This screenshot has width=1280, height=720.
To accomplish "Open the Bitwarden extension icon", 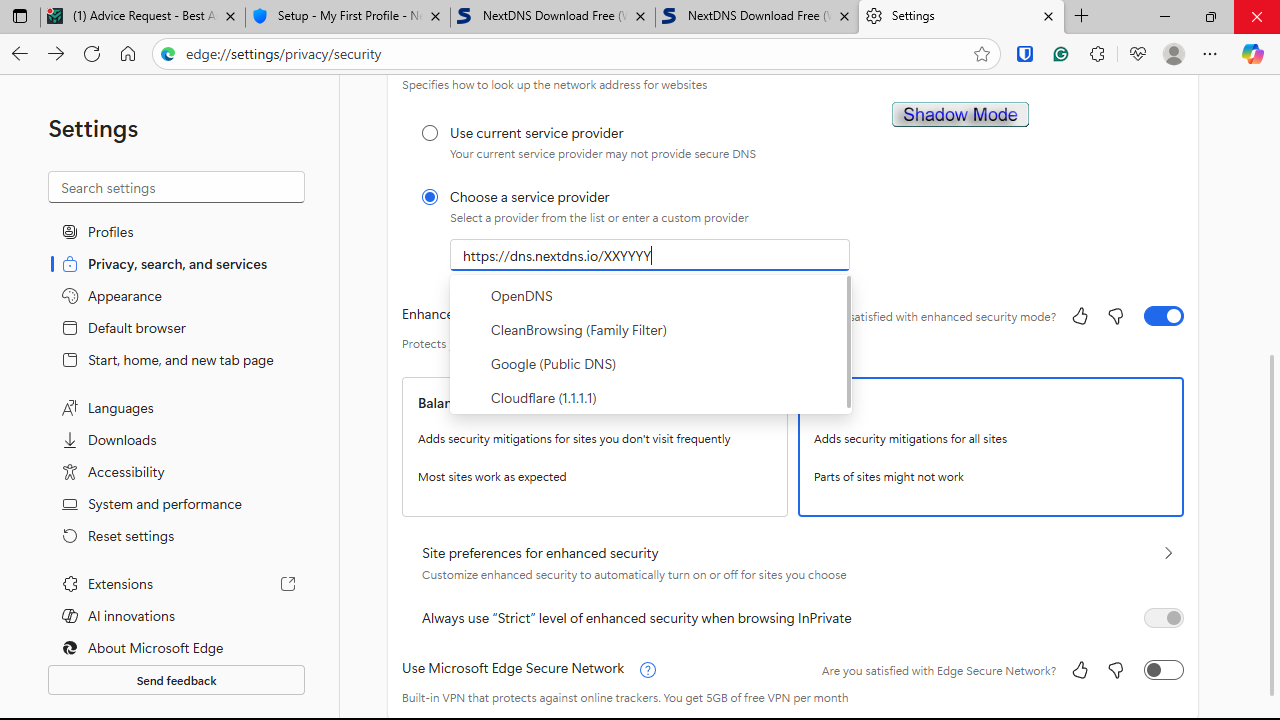I will click(1025, 54).
